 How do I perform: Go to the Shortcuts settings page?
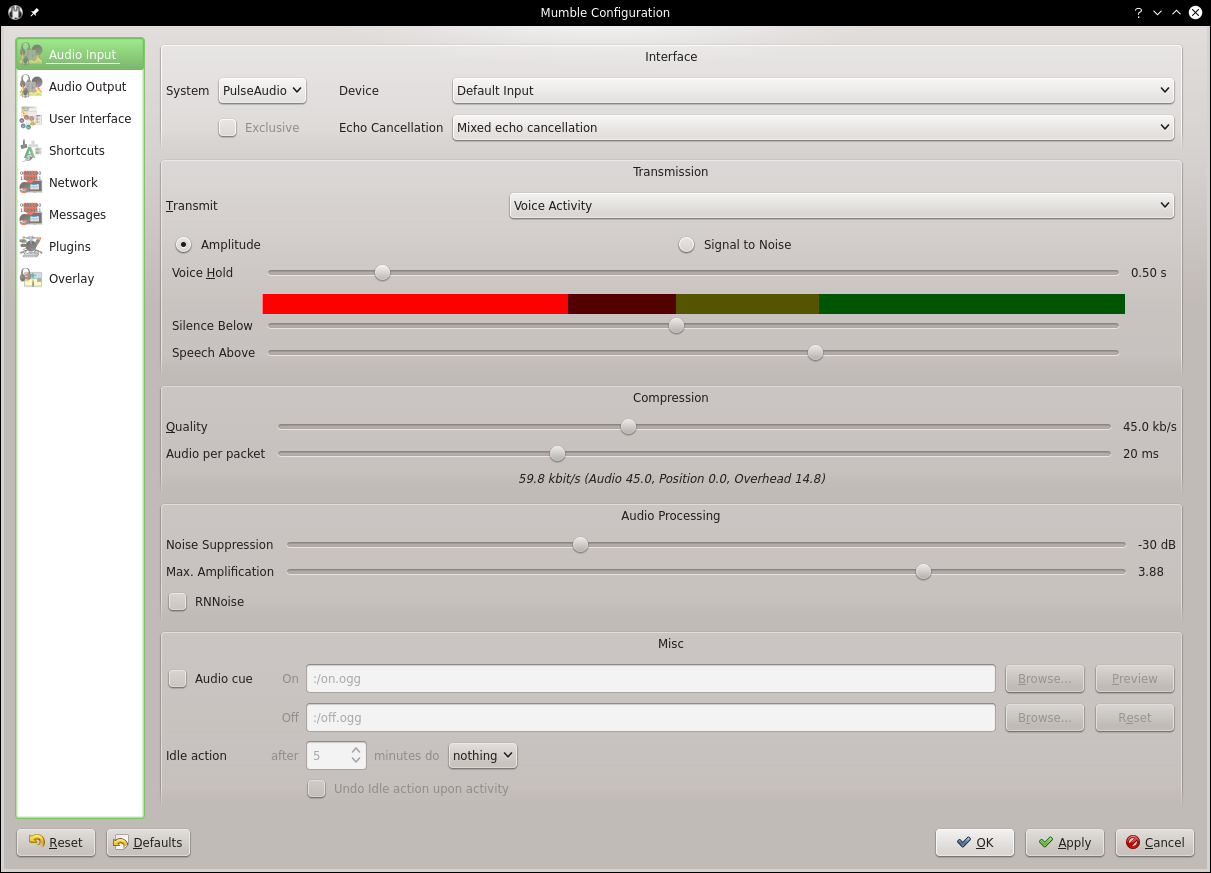coord(80,151)
